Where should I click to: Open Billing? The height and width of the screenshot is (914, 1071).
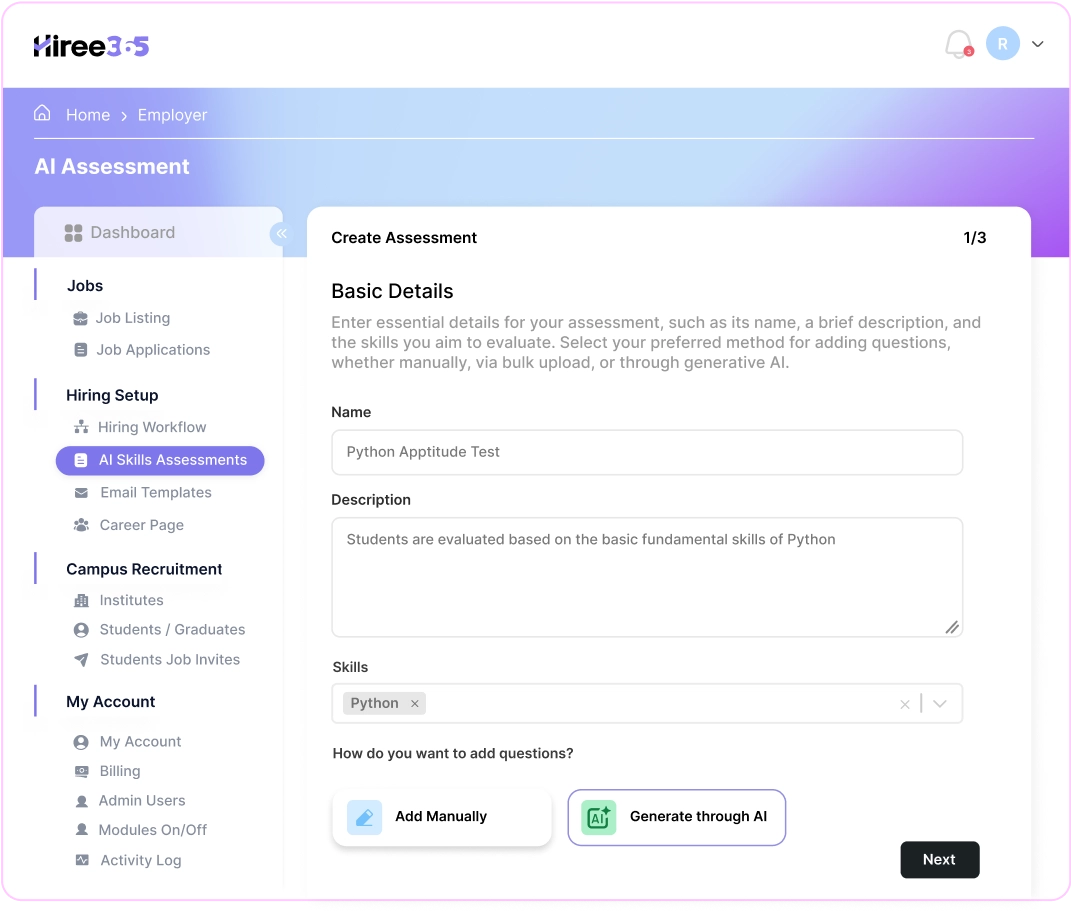120,771
